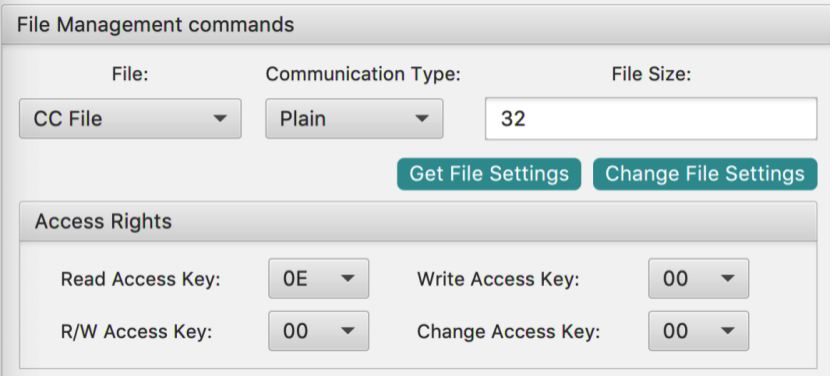Open the File dropdown showing CC File

click(x=130, y=118)
